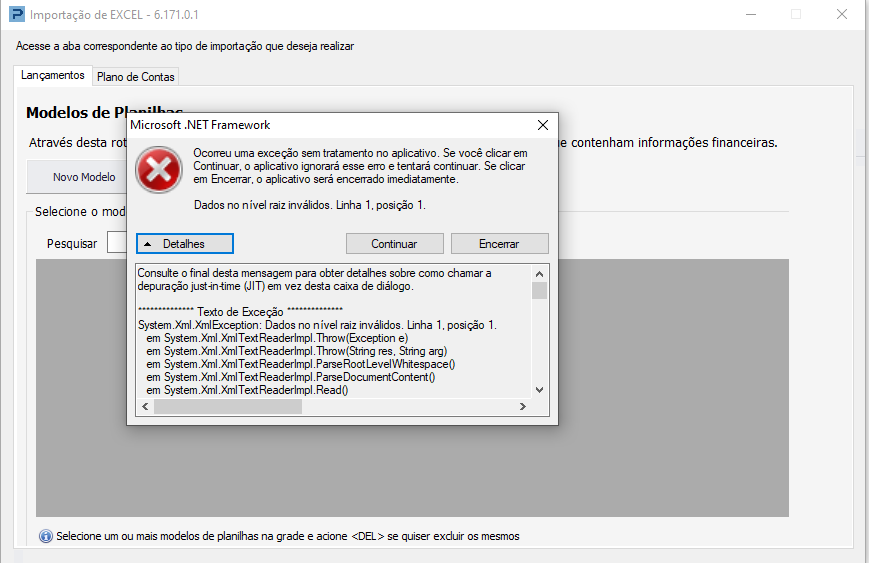Viewport: 869px width, 563px height.
Task: Click the 'Texto de Exceção' header line
Action: pos(240,311)
